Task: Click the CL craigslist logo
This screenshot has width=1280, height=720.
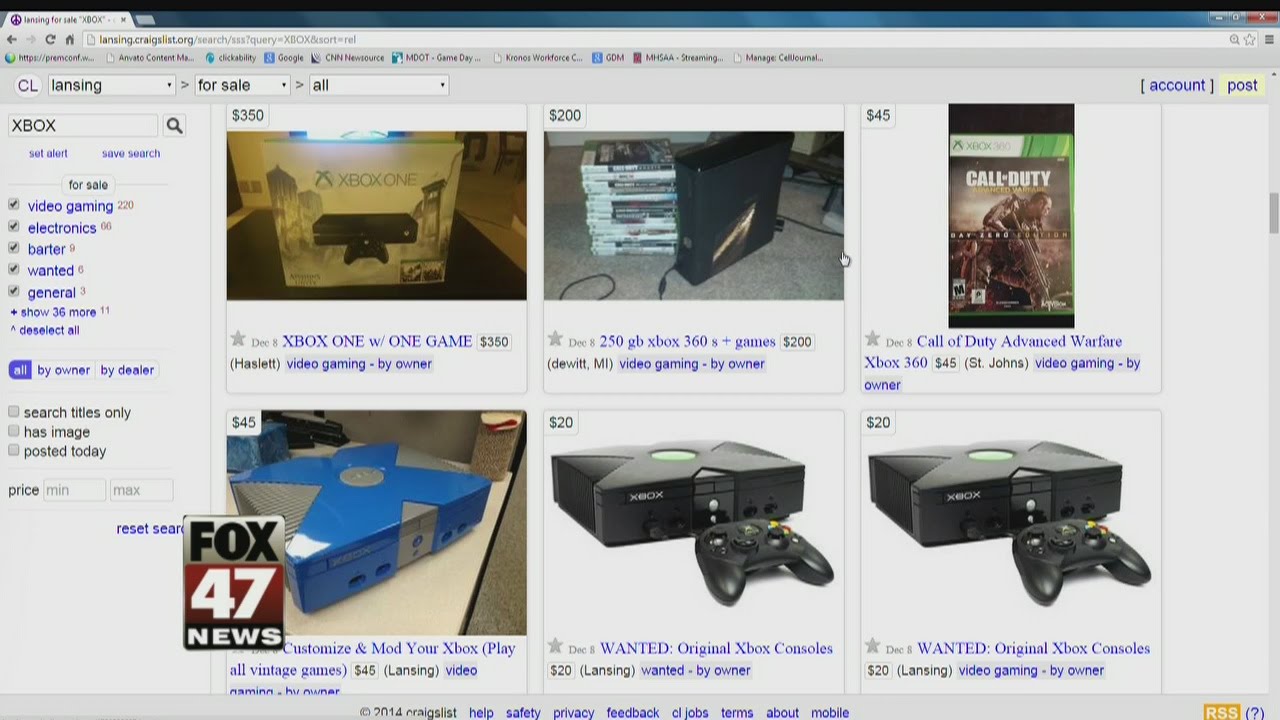Action: [x=28, y=85]
